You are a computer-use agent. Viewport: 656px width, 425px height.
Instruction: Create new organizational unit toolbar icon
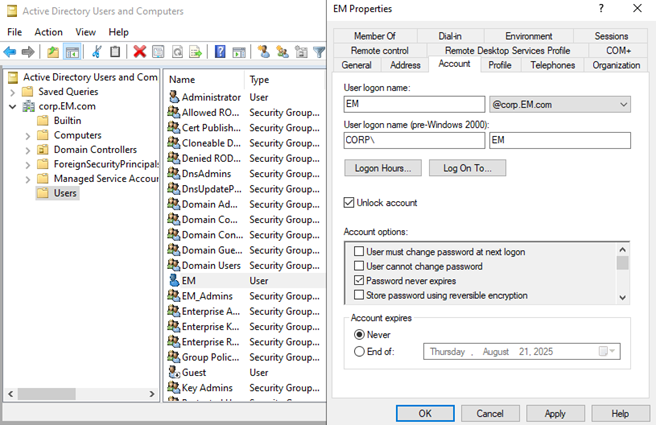(301, 52)
